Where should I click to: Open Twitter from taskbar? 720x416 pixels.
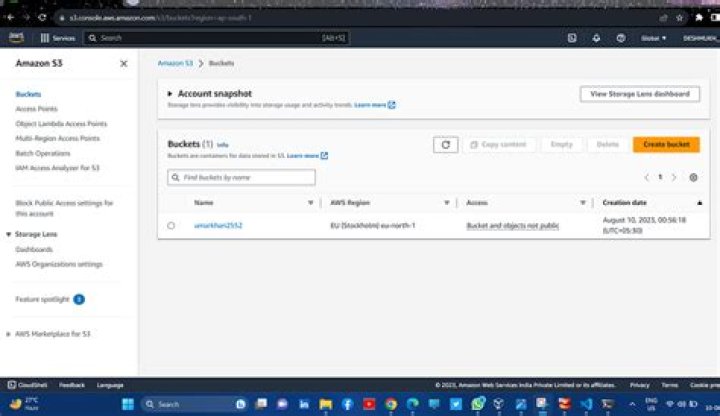(456, 404)
